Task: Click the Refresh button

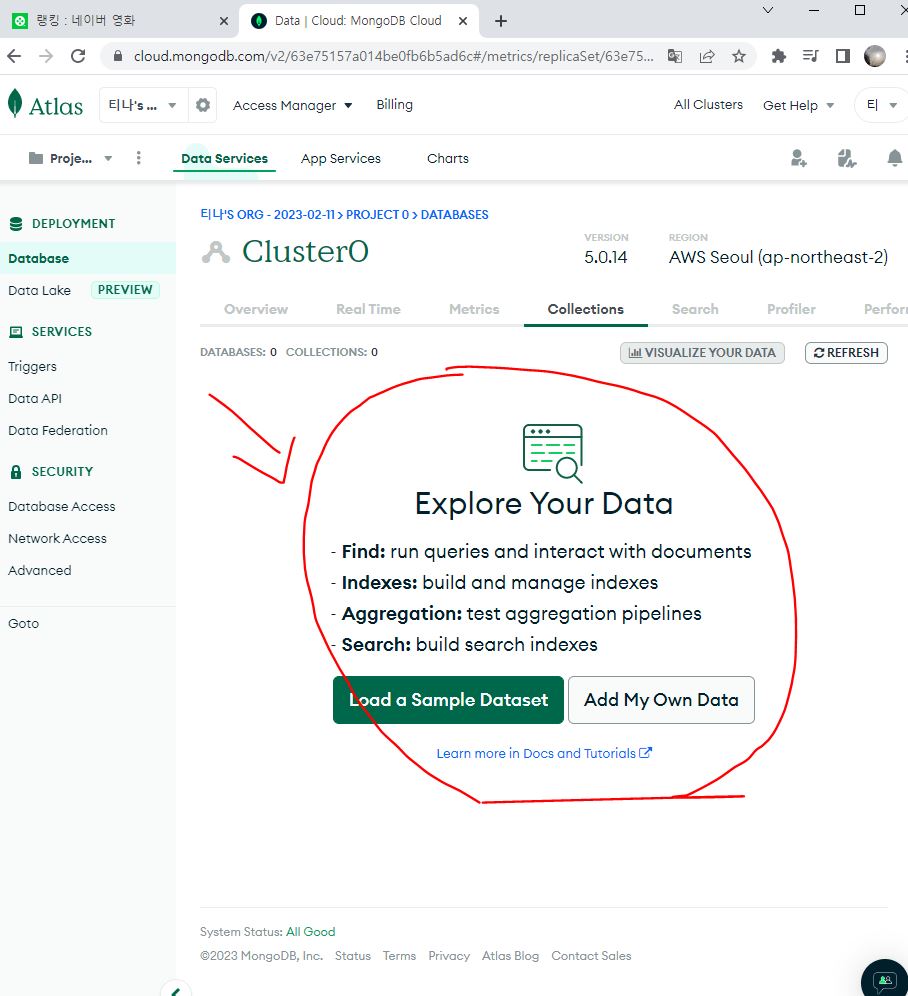Action: (x=846, y=353)
